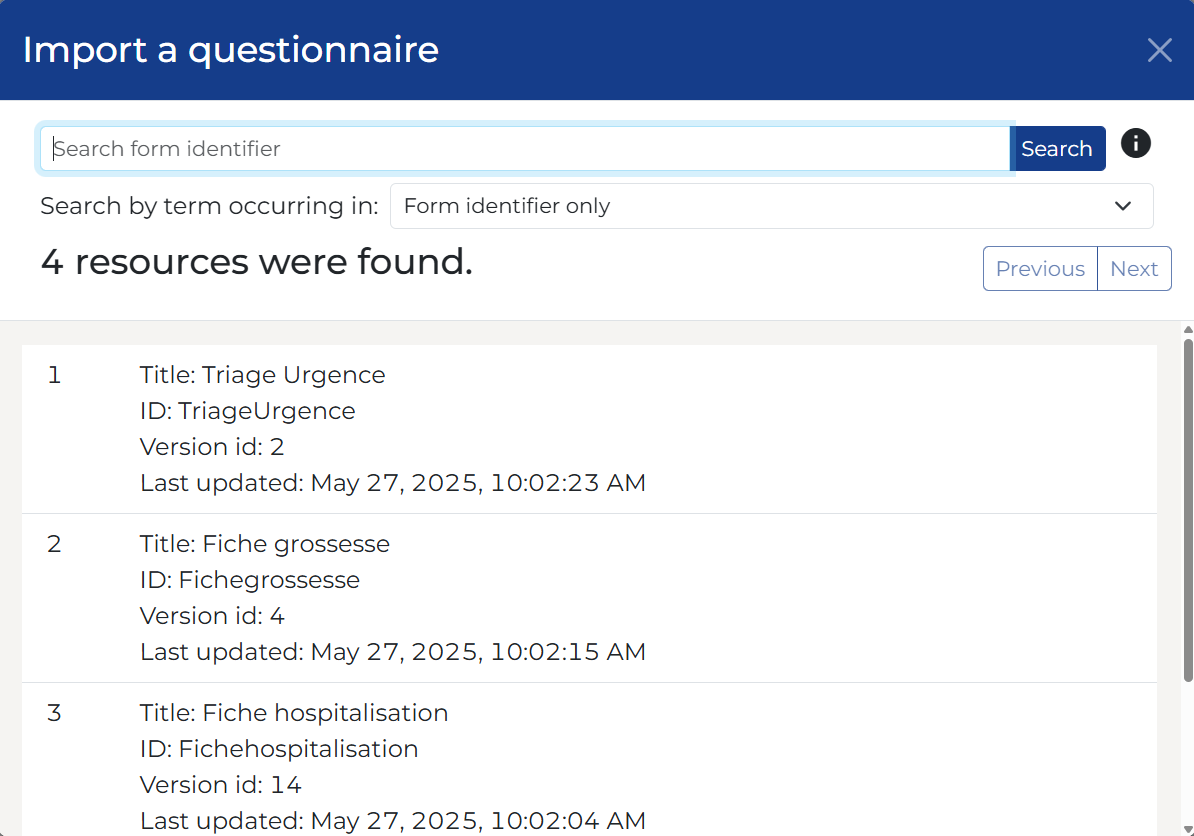
Task: Click the search info icon
Action: pos(1135,143)
